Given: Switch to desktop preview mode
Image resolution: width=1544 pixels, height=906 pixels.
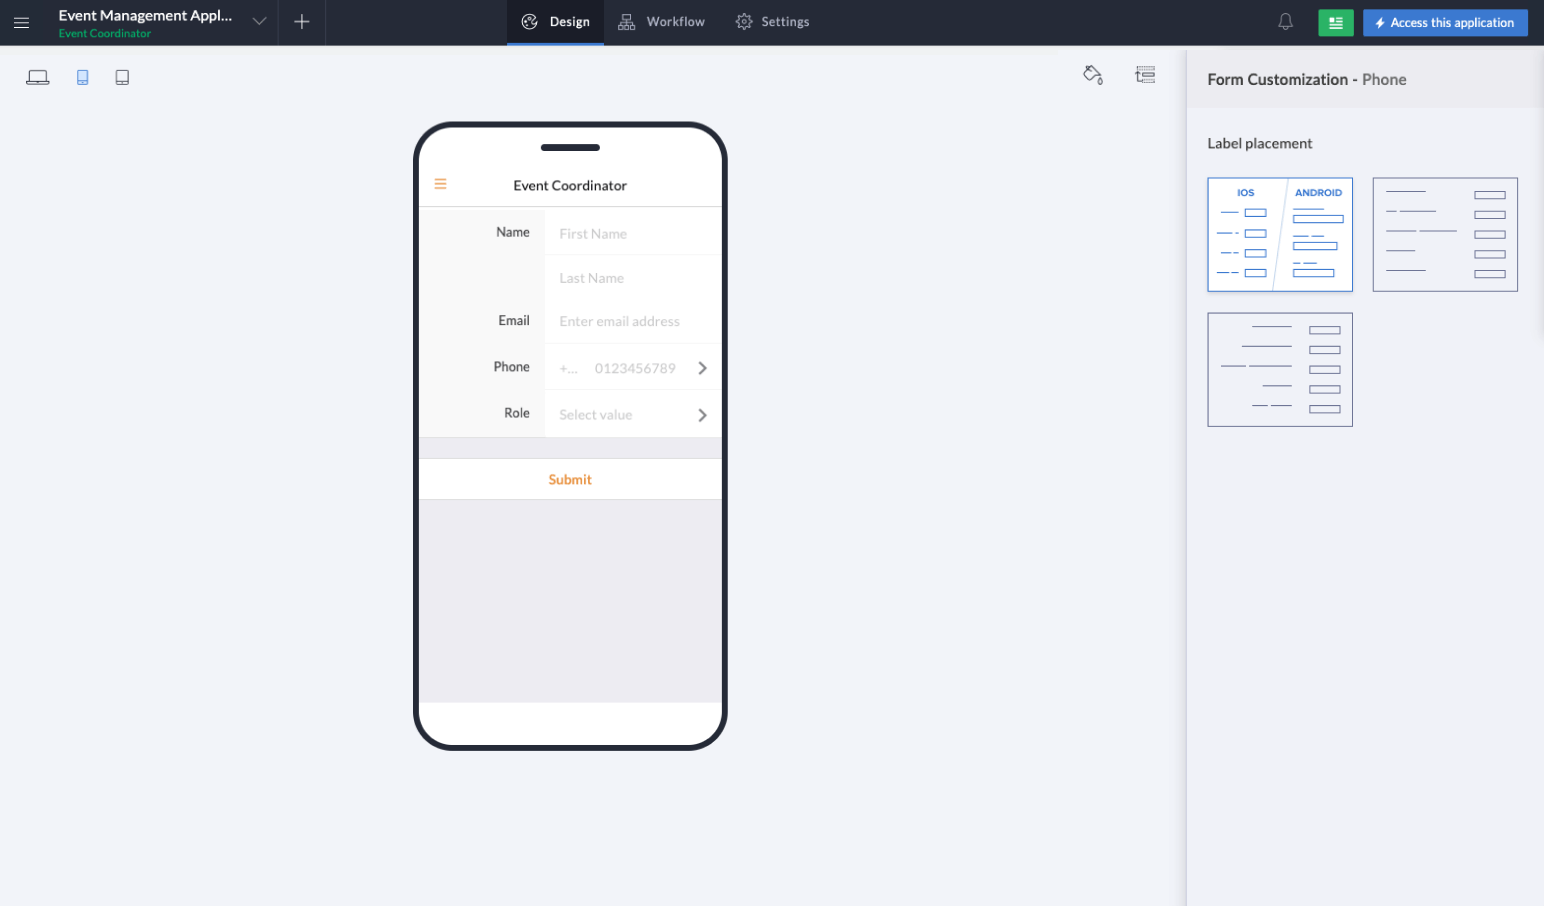Looking at the screenshot, I should [37, 76].
